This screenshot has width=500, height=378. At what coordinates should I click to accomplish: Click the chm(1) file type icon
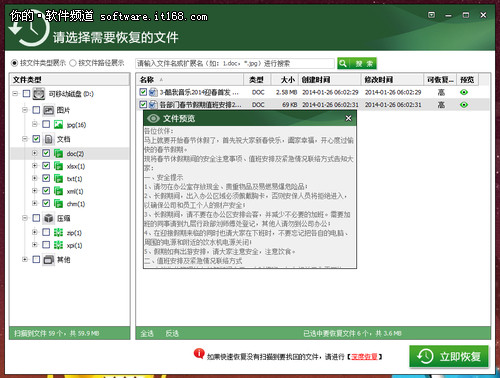(59, 204)
